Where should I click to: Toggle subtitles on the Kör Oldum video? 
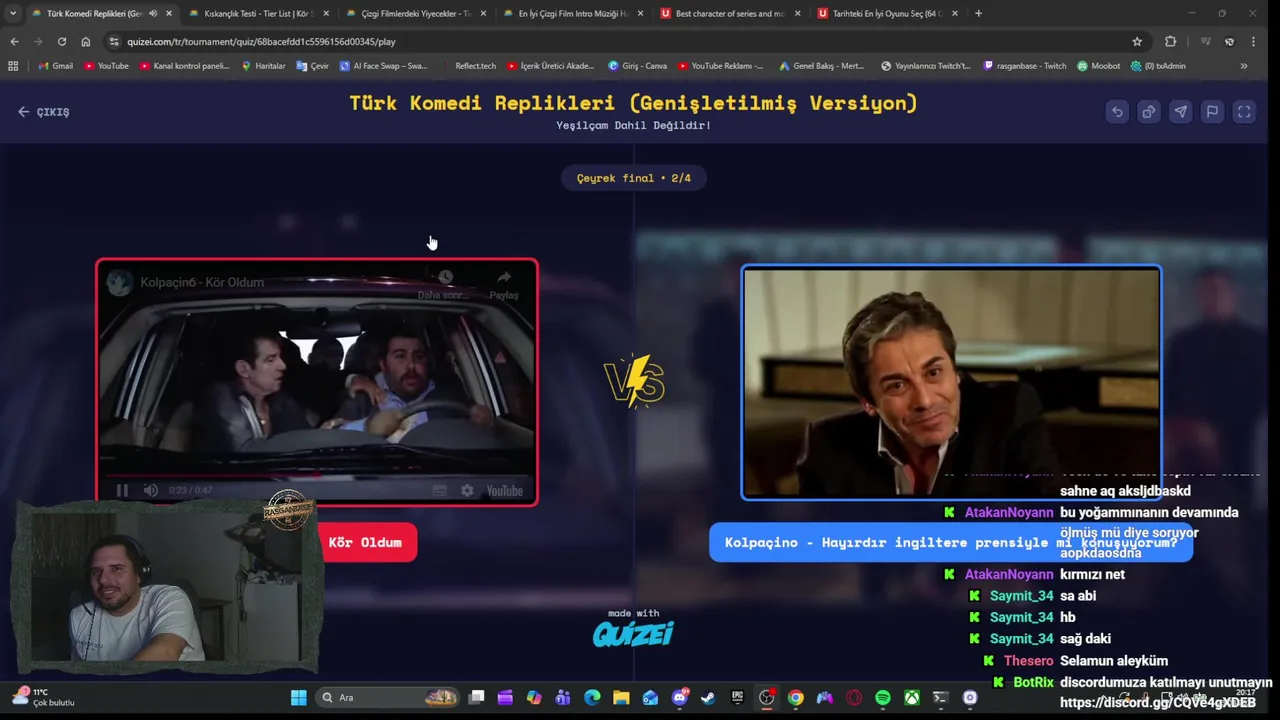click(439, 490)
